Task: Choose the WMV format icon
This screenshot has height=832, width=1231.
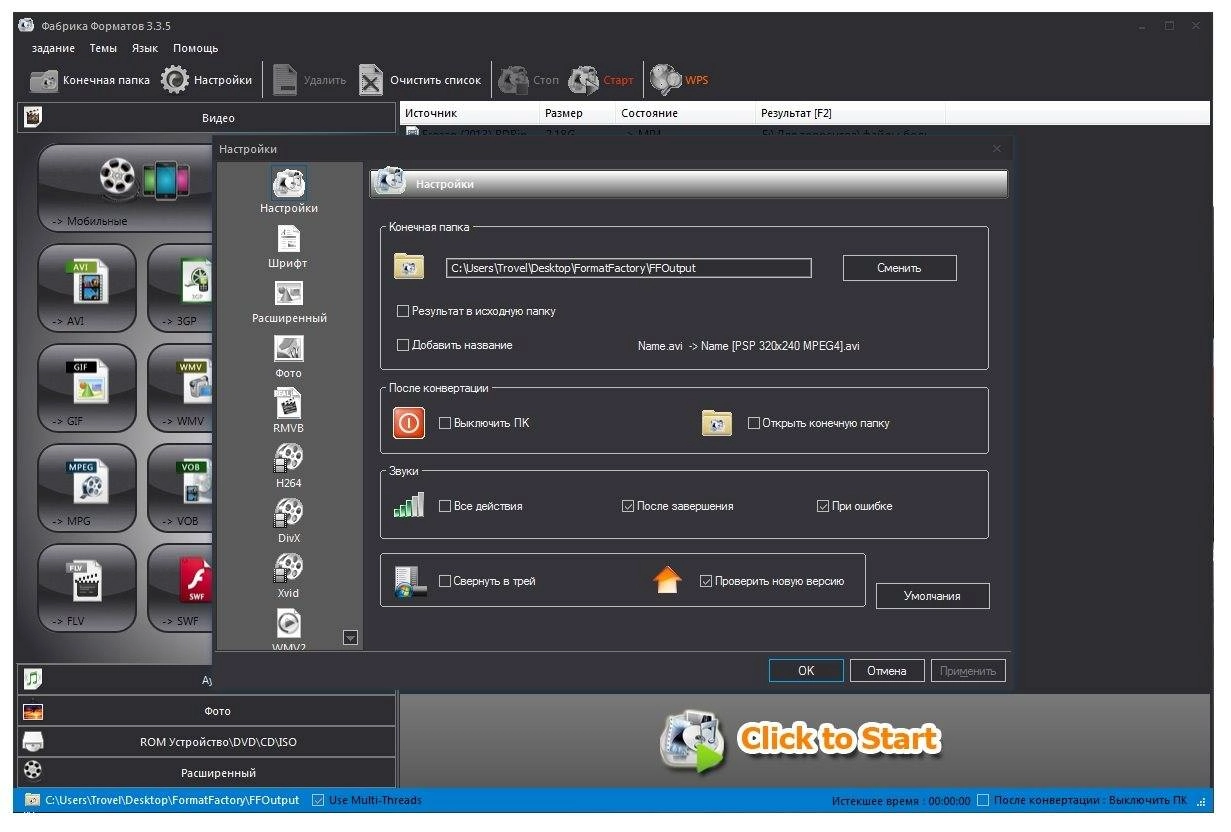Action: coord(181,388)
